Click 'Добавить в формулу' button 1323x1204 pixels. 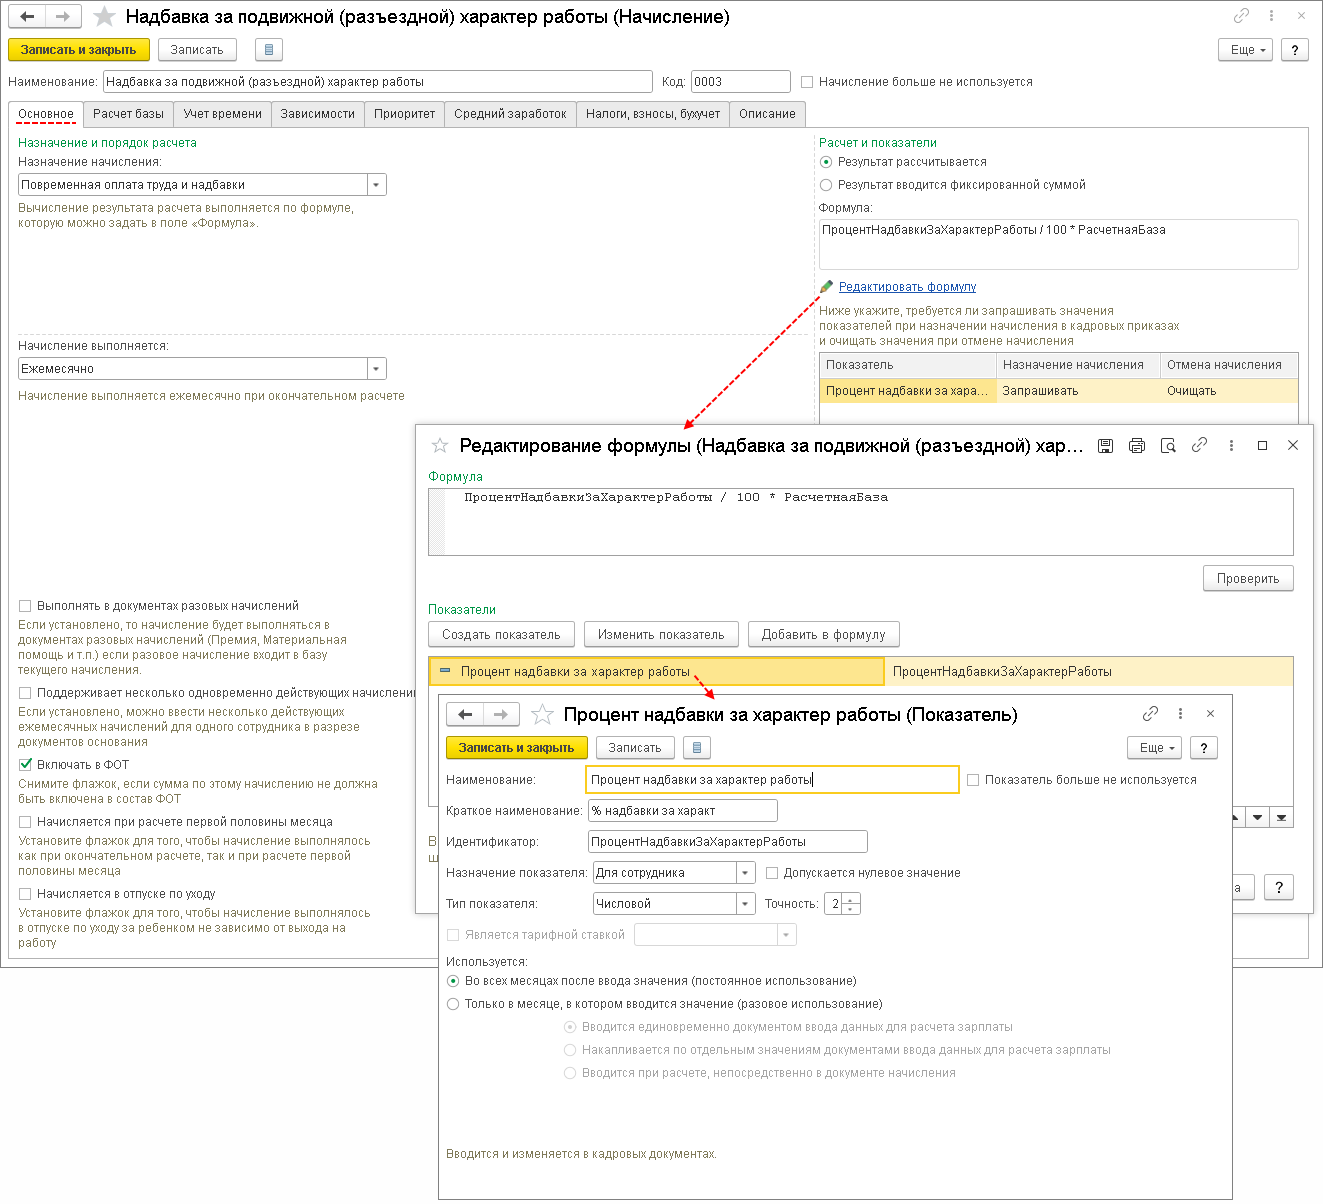tap(824, 635)
